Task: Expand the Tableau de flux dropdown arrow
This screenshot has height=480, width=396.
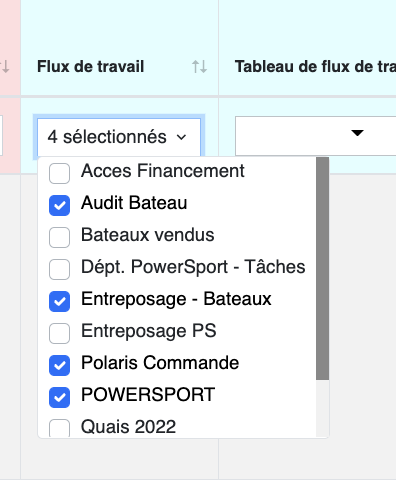Action: pos(357,133)
